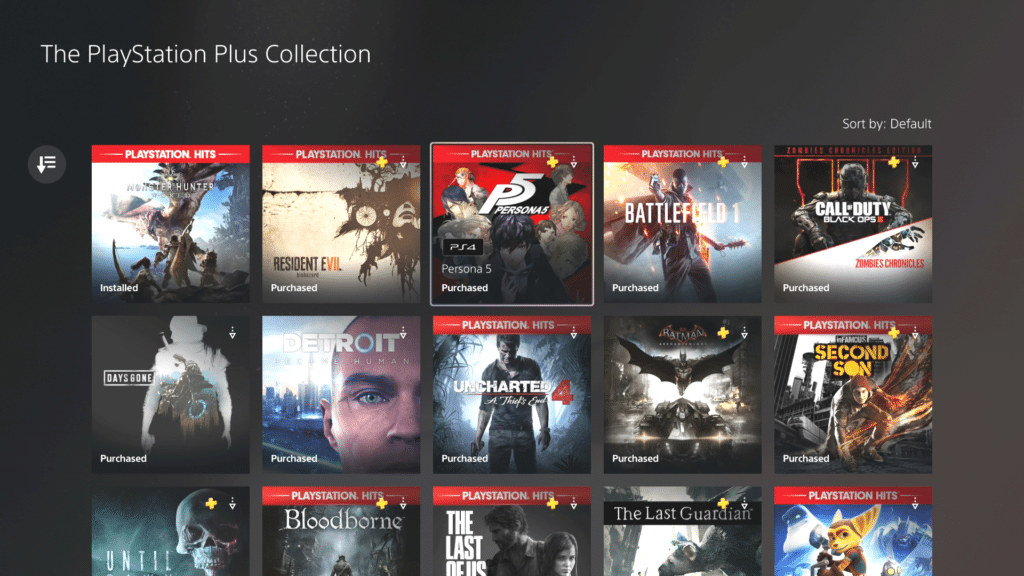This screenshot has height=576, width=1024.
Task: Click PlayStation Hits banner on Ratchet & Clank tile
Action: 853,496
